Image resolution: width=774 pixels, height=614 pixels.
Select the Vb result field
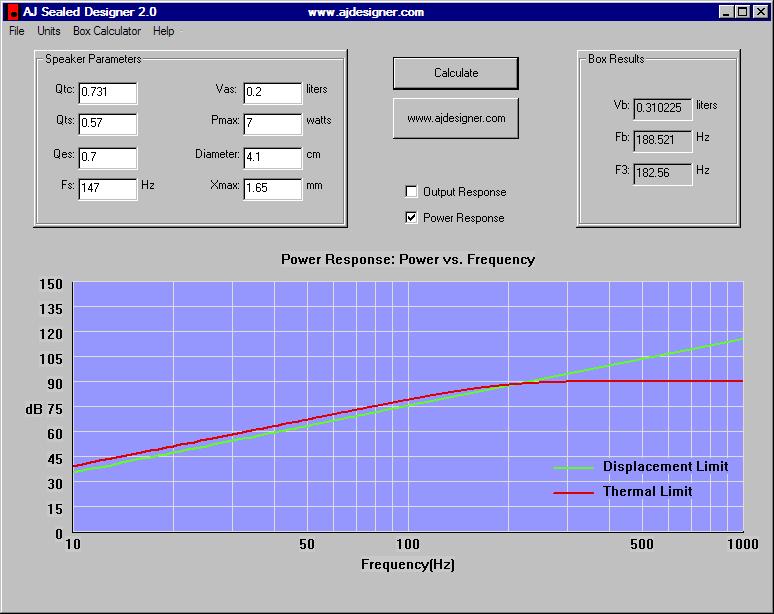[x=663, y=109]
